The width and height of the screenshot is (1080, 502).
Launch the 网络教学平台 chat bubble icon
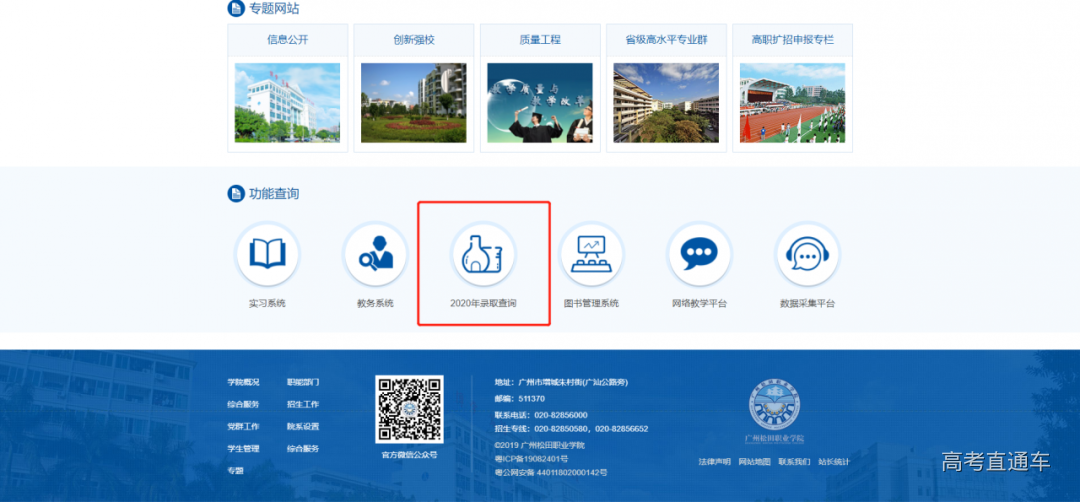[x=699, y=254]
